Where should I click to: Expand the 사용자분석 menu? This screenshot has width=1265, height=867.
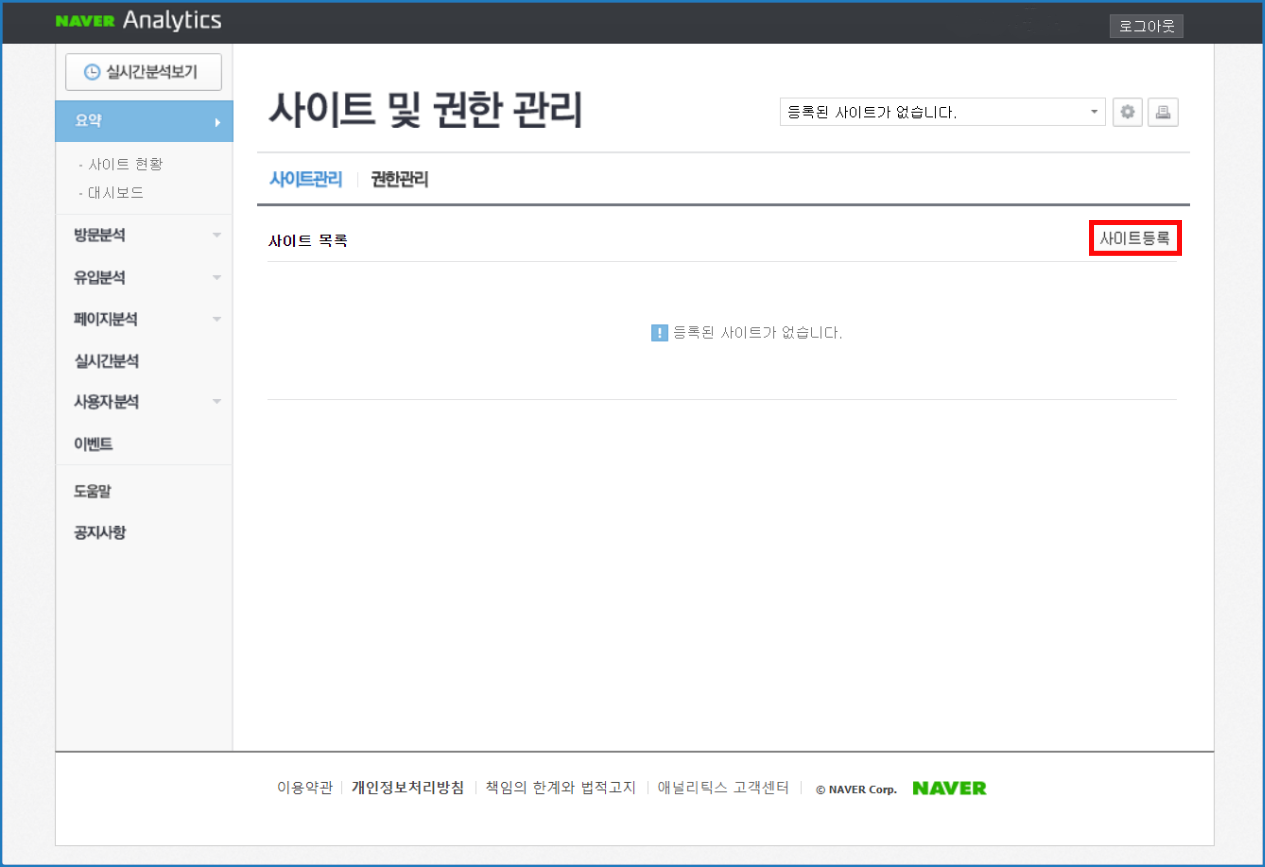144,402
